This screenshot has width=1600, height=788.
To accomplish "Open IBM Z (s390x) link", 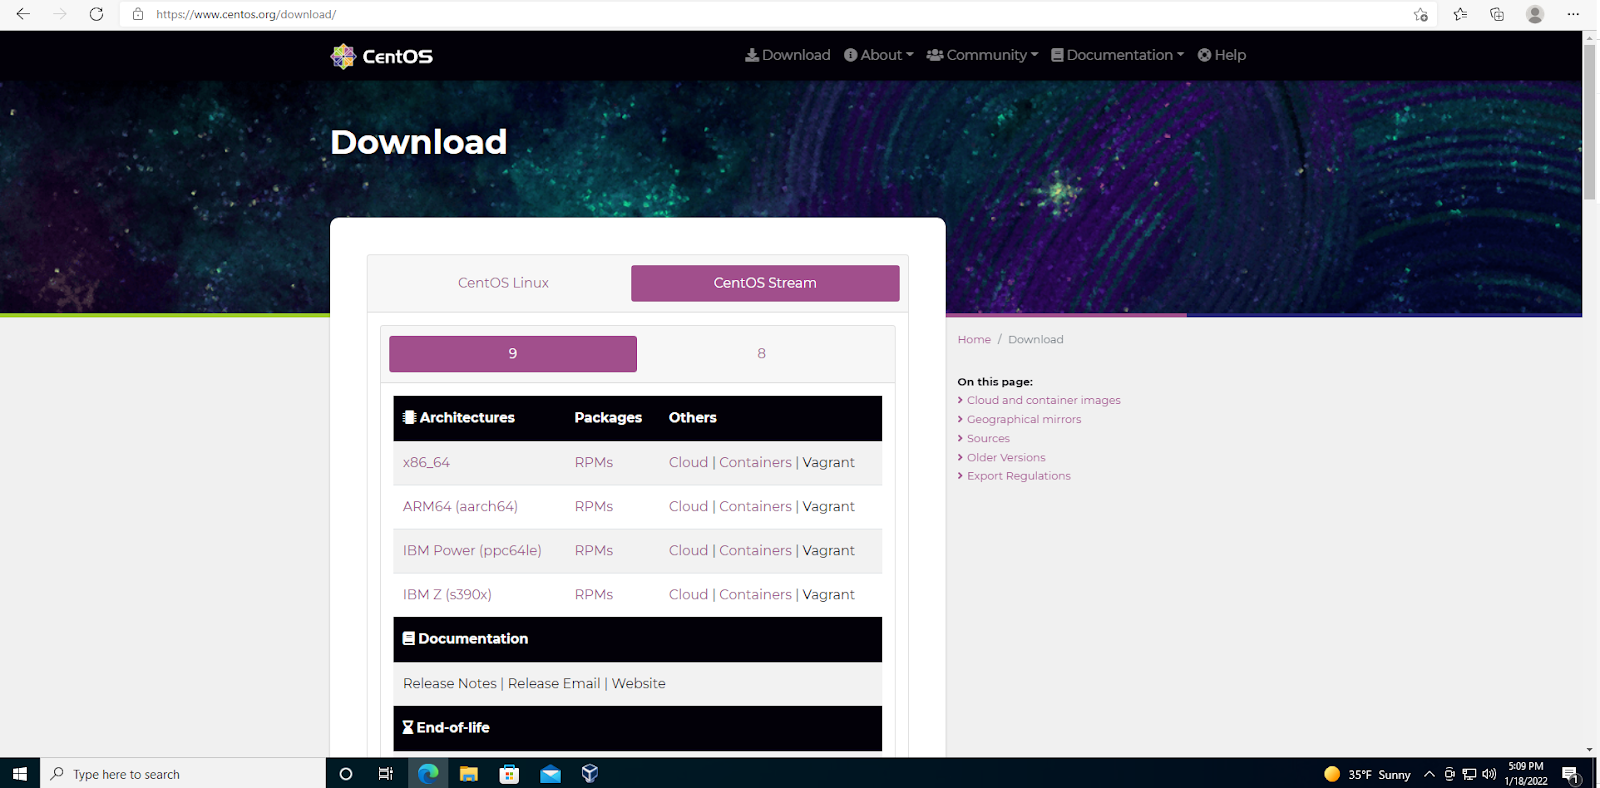I will click(447, 594).
